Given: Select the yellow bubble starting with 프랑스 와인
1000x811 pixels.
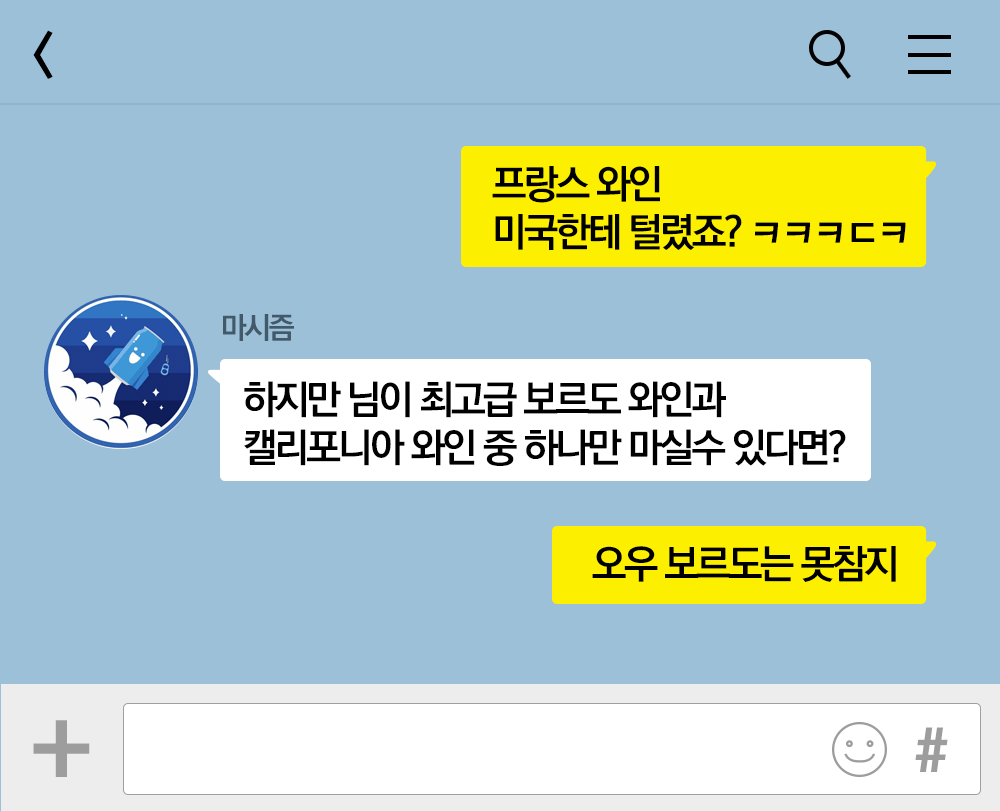Looking at the screenshot, I should tap(693, 207).
